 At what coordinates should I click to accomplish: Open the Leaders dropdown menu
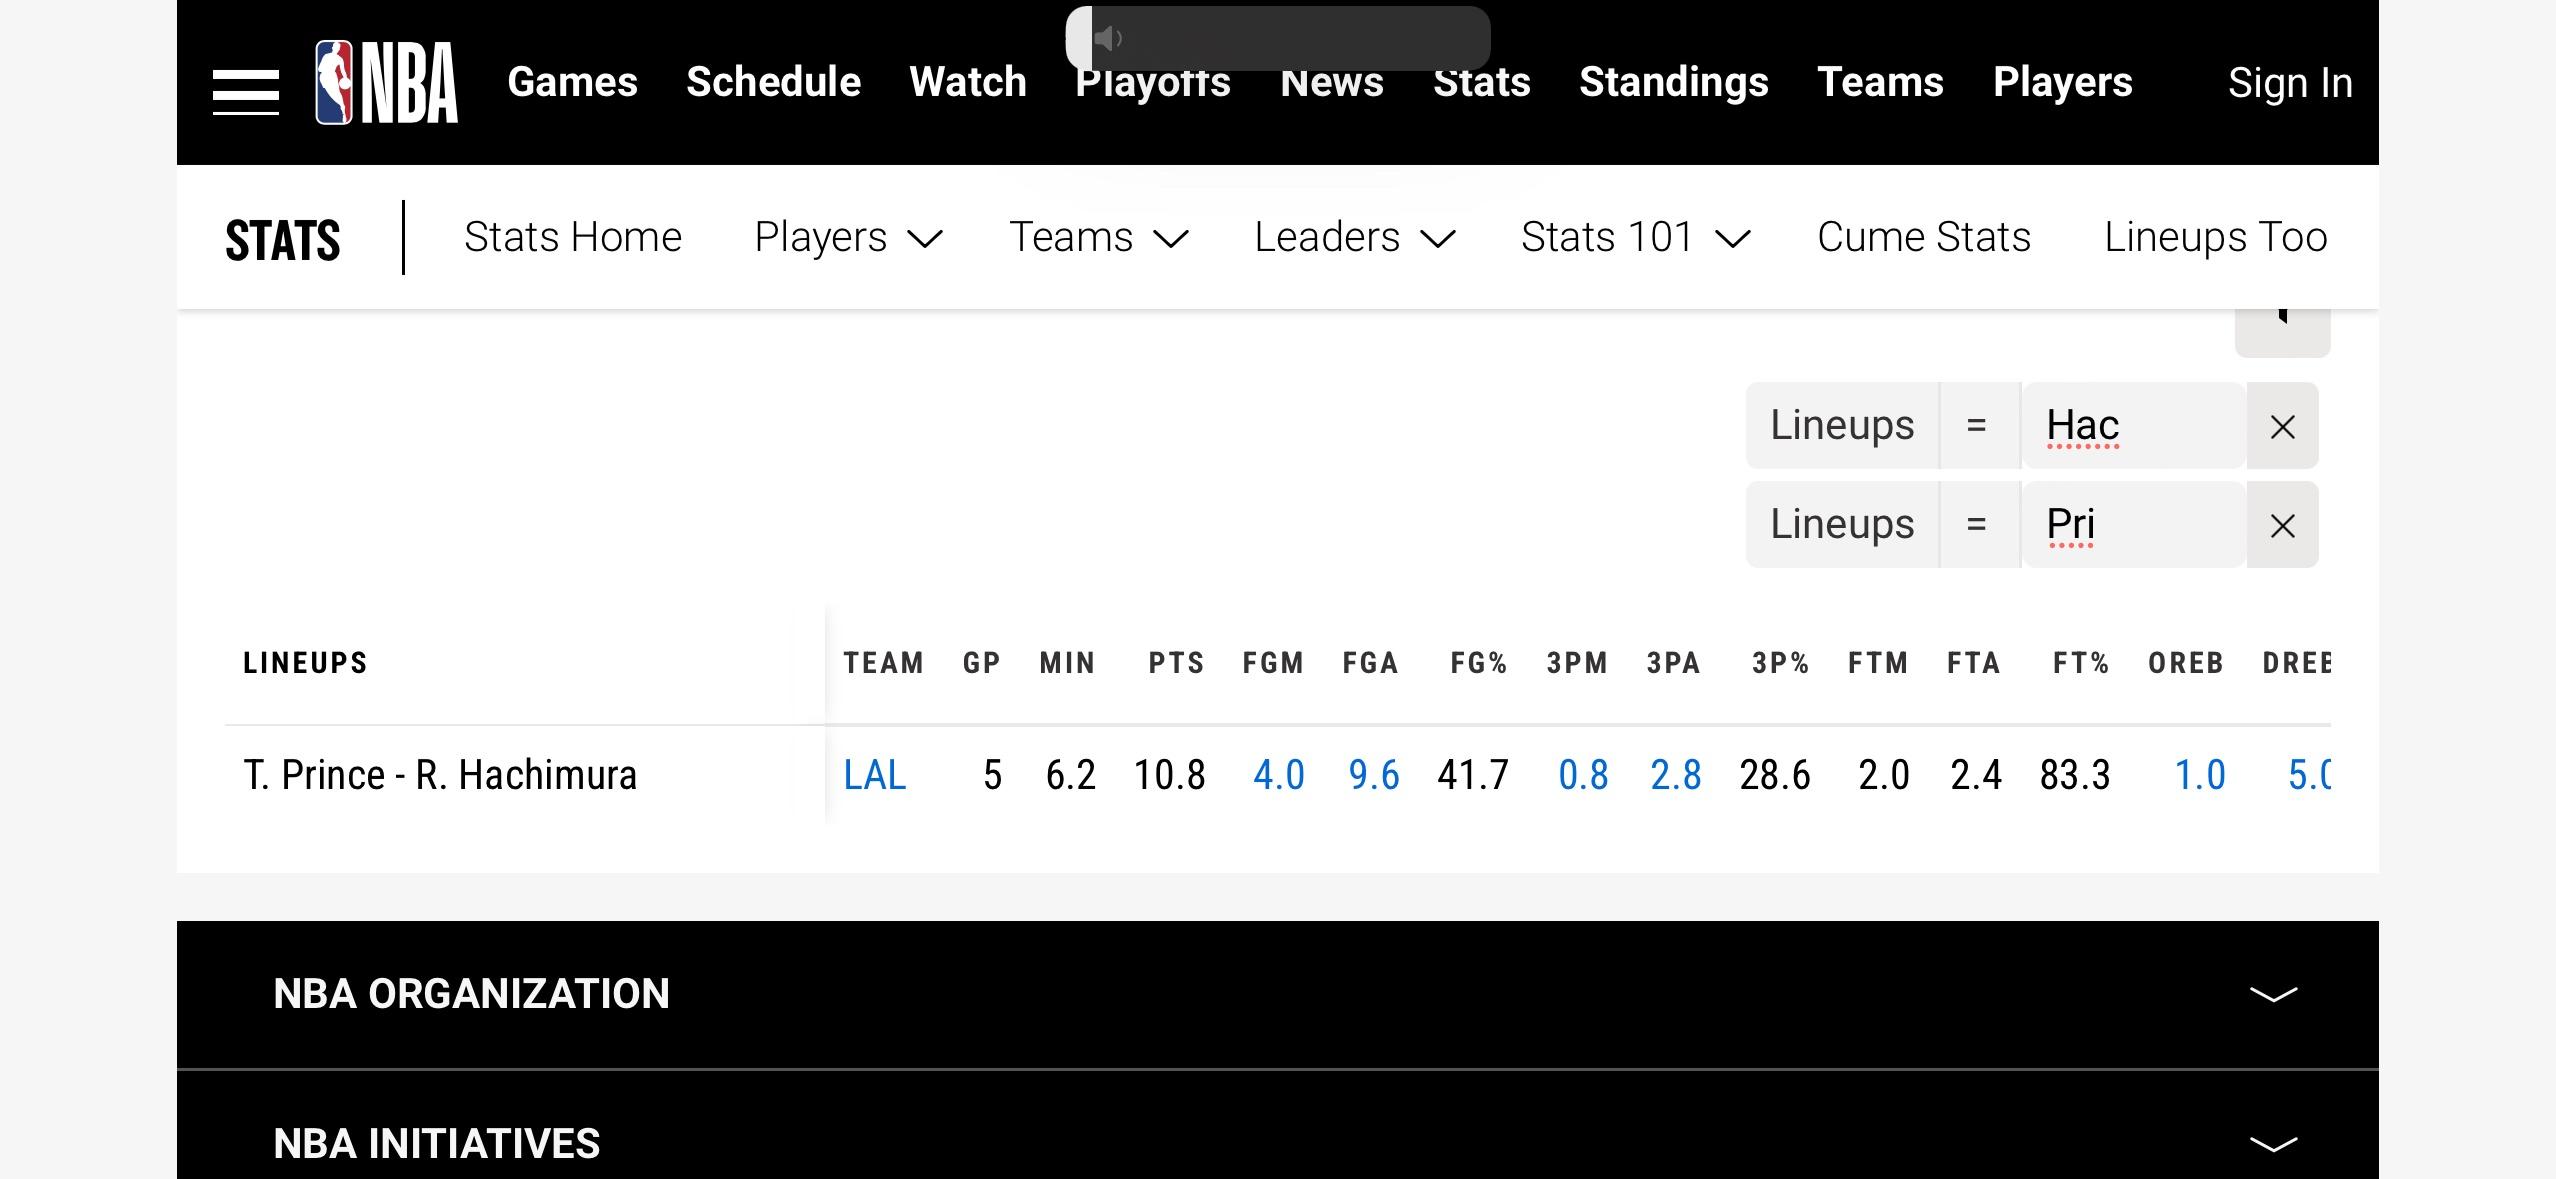click(x=1354, y=238)
